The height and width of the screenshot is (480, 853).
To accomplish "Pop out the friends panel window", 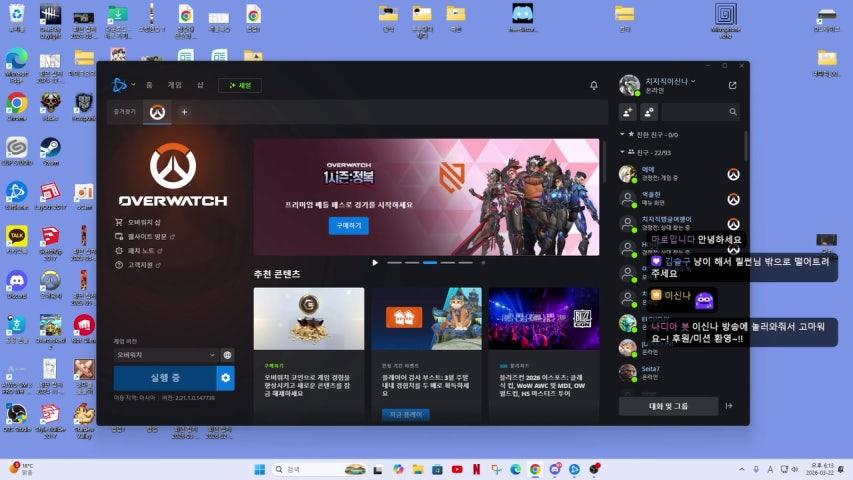I will pos(732,85).
